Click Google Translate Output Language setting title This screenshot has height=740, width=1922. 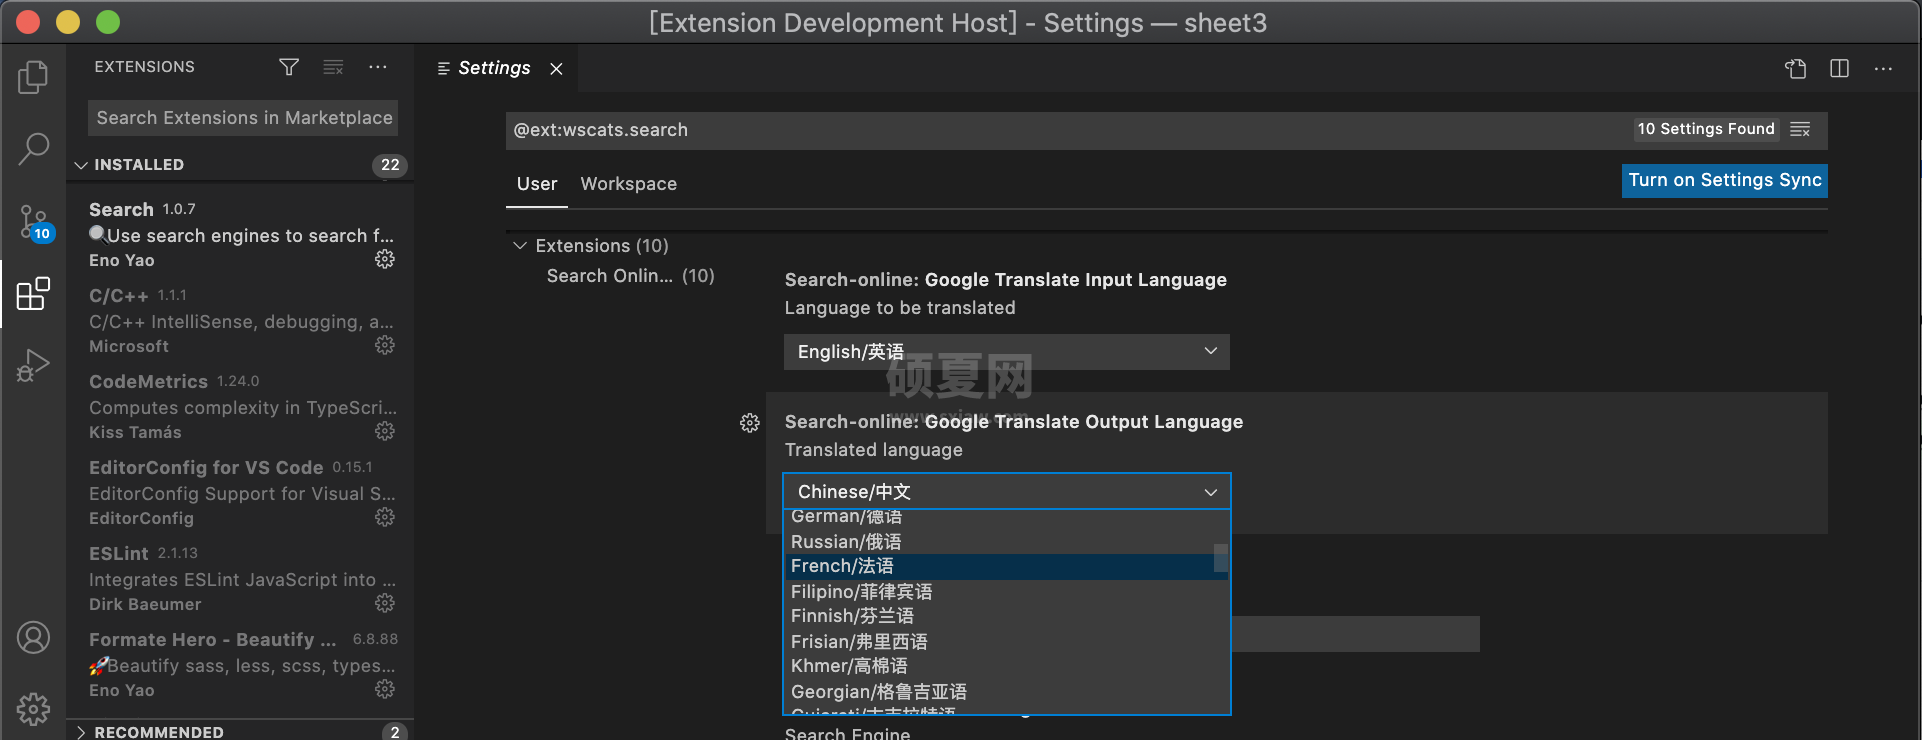click(1013, 422)
